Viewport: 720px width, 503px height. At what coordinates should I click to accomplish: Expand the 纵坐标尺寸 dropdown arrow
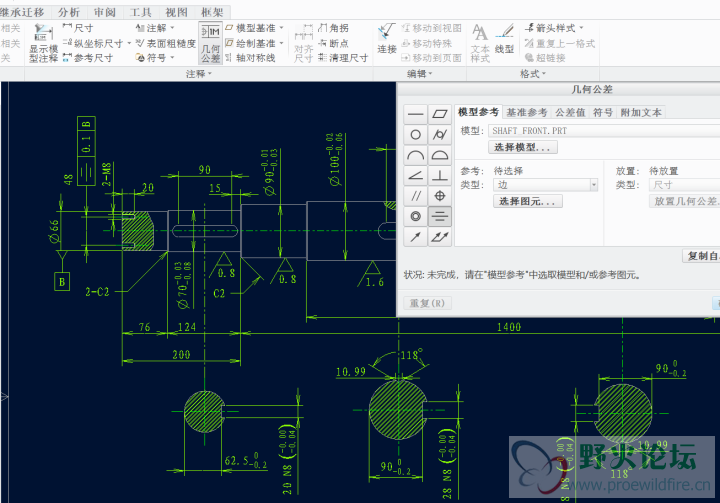(x=129, y=43)
